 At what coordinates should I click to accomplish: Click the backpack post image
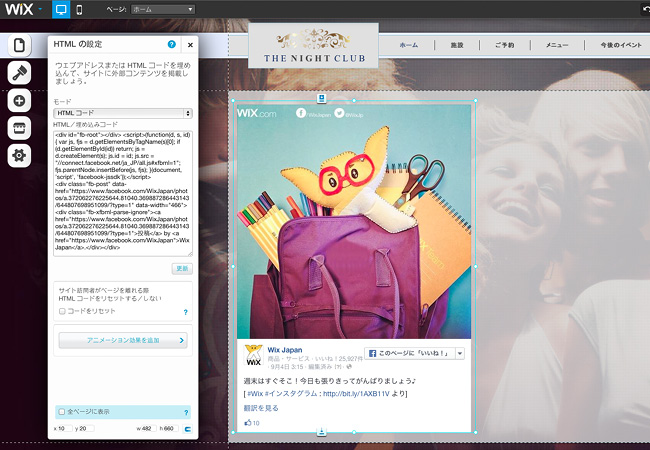354,221
